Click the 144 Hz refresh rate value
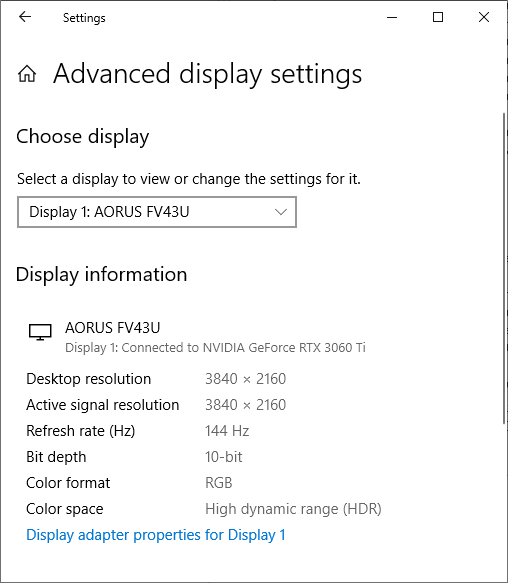The image size is (508, 583). pyautogui.click(x=227, y=431)
